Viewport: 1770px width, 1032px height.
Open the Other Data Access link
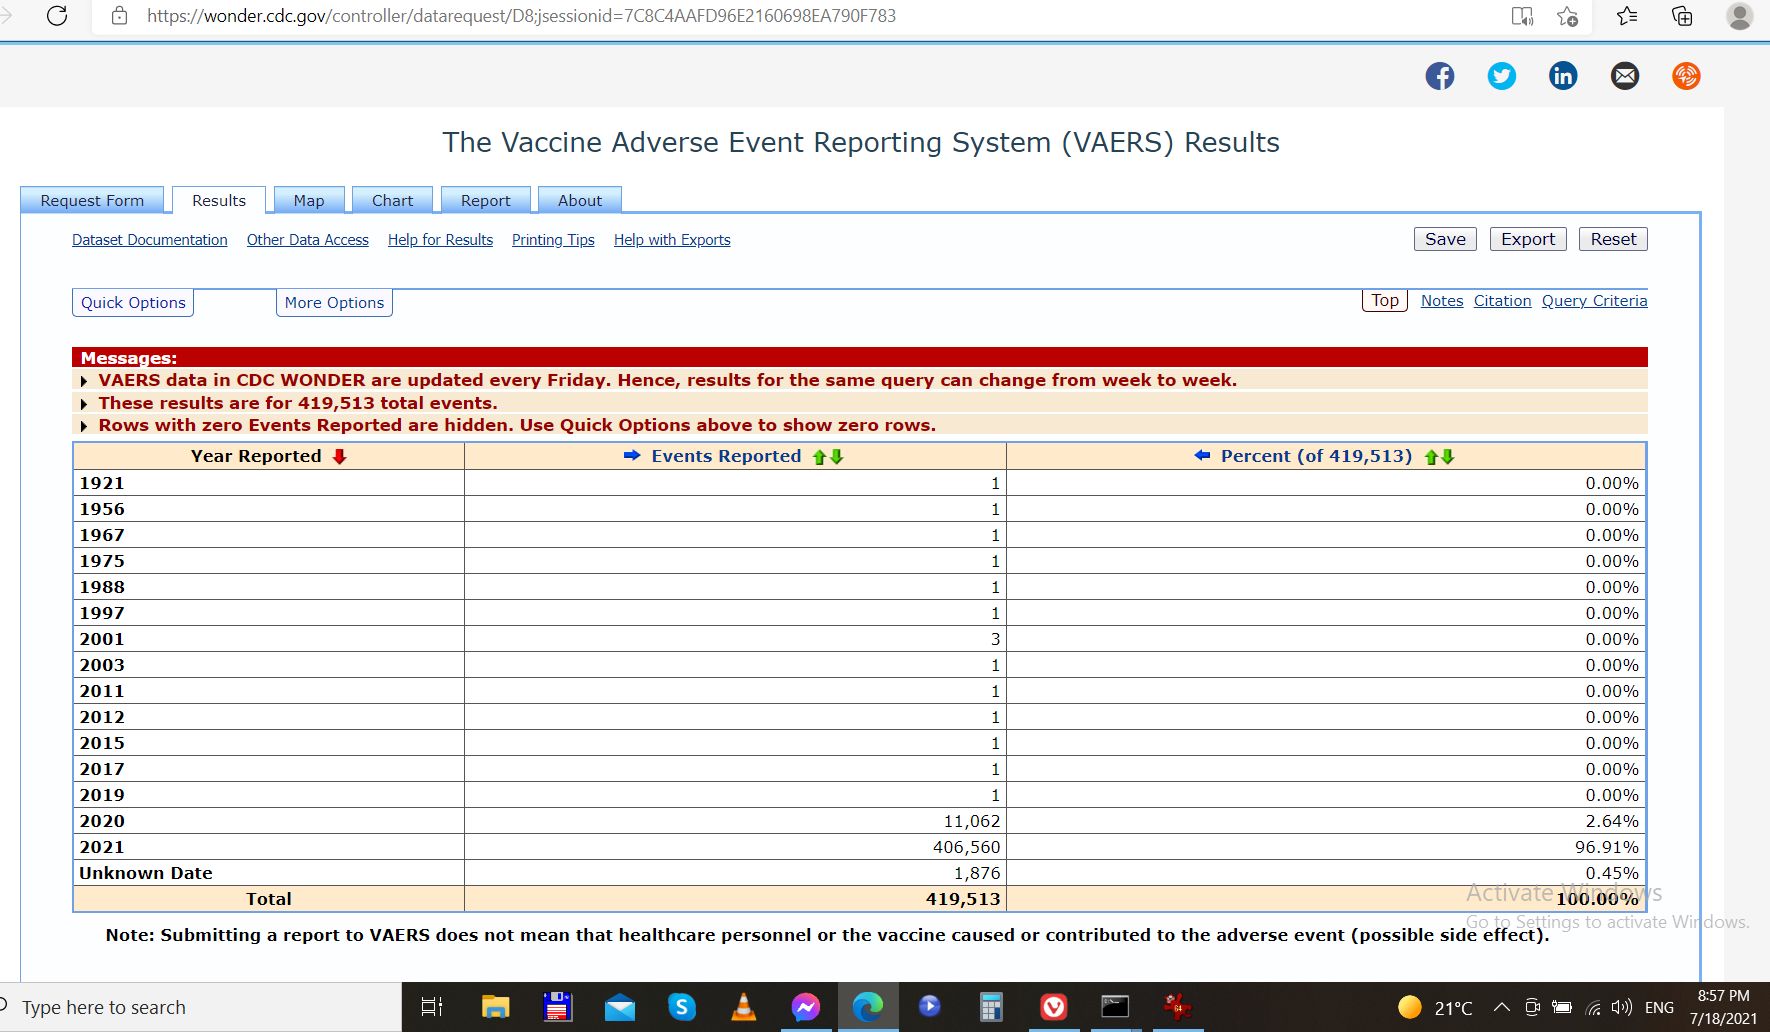[308, 240]
